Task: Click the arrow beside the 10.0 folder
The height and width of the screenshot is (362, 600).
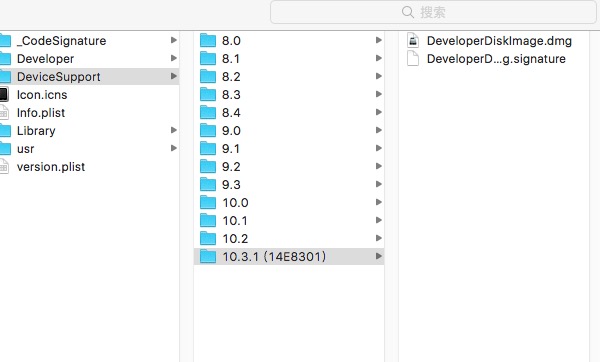Action: tap(379, 202)
